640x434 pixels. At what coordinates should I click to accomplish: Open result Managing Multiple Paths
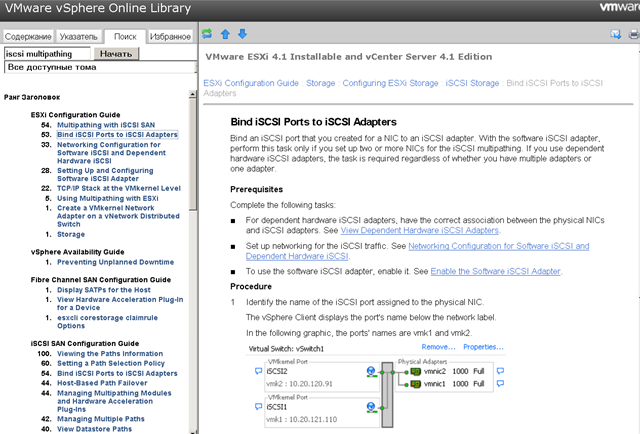point(100,419)
